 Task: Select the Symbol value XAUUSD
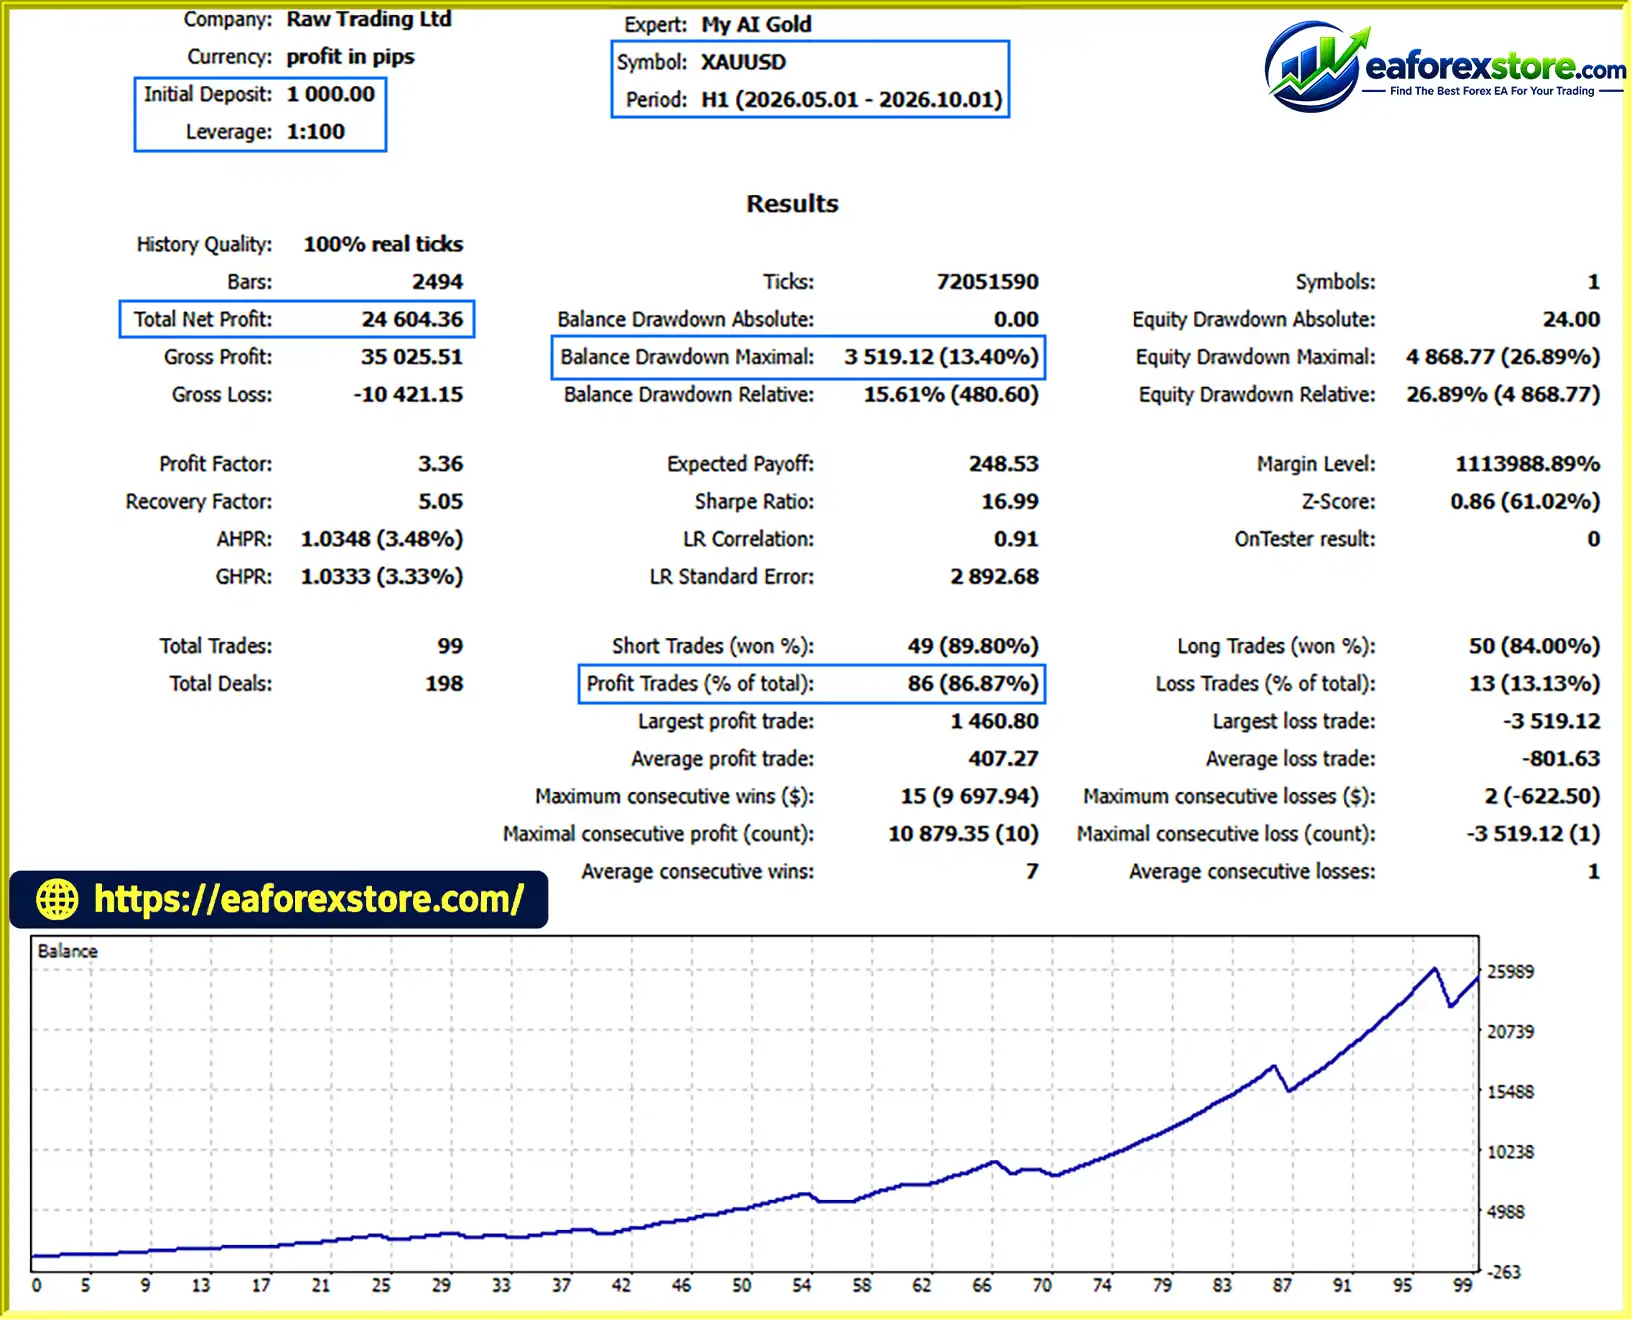click(x=743, y=62)
